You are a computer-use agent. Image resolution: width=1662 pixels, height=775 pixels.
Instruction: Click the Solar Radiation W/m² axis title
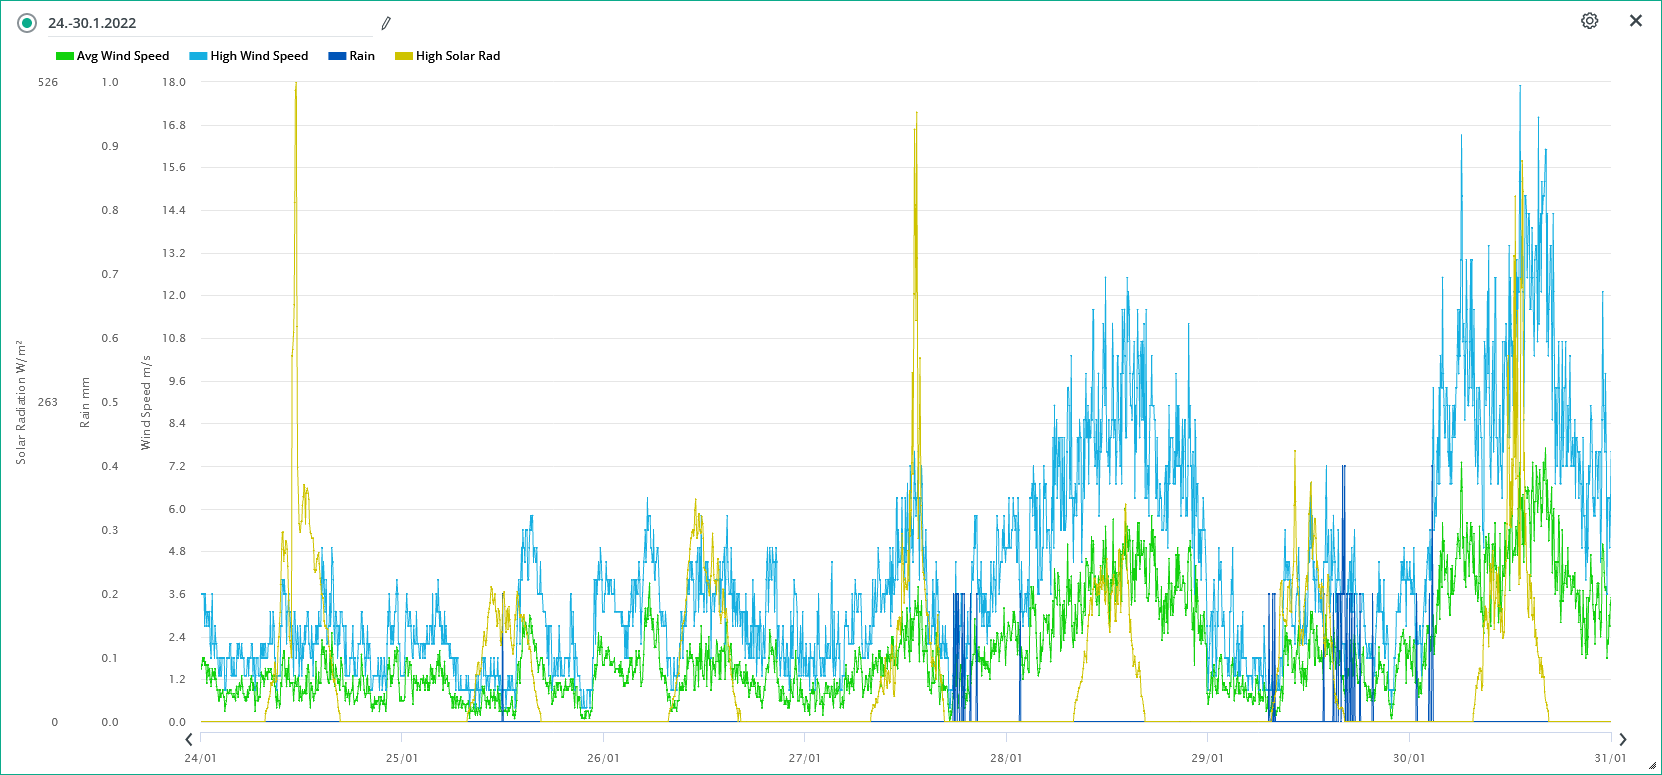coord(21,402)
